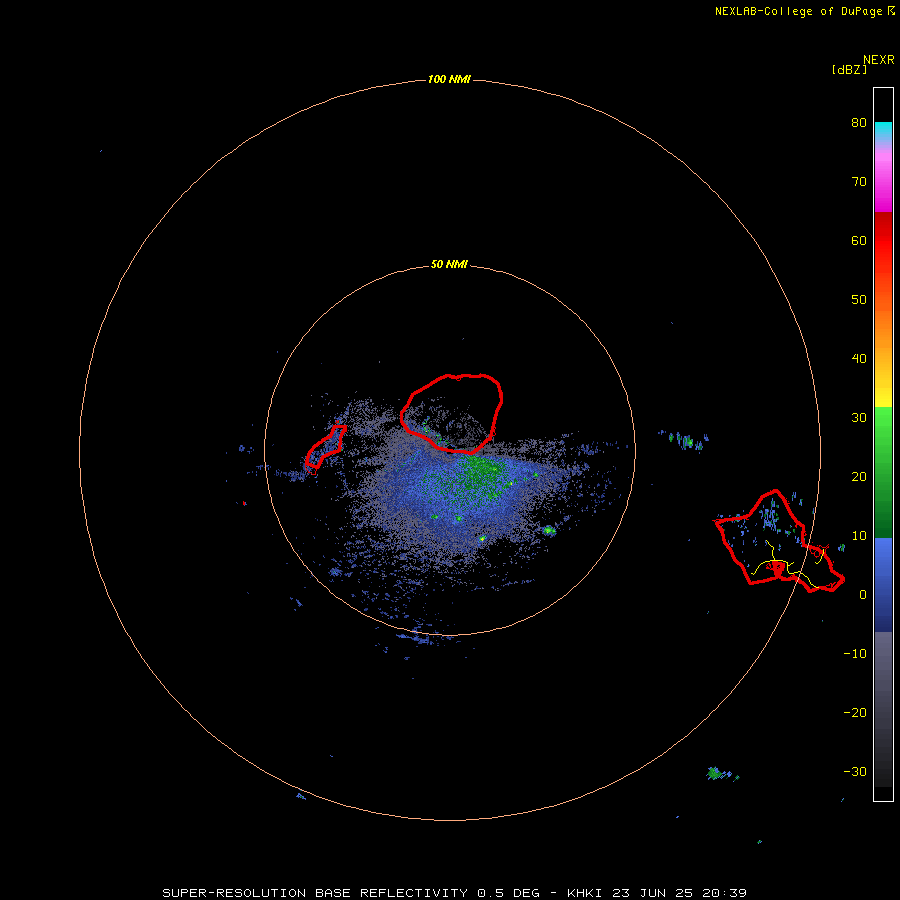Screen dimensions: 900x900
Task: Click the 50 NMI range ring label
Action: pos(449,265)
